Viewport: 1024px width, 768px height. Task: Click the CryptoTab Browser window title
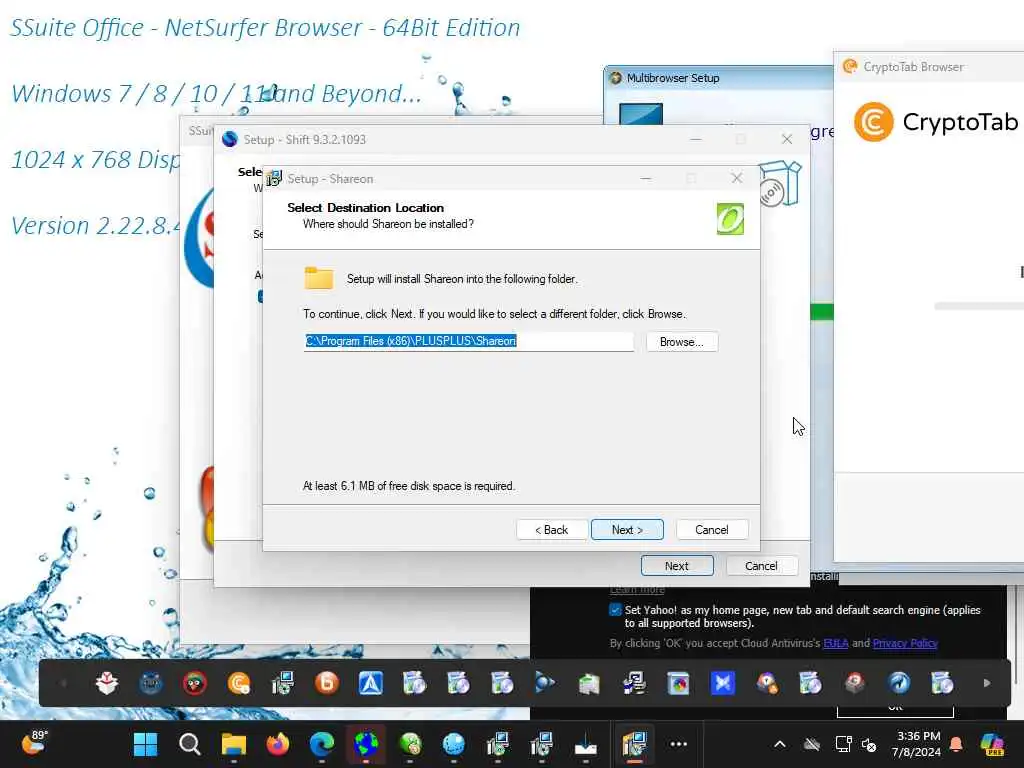(x=913, y=67)
